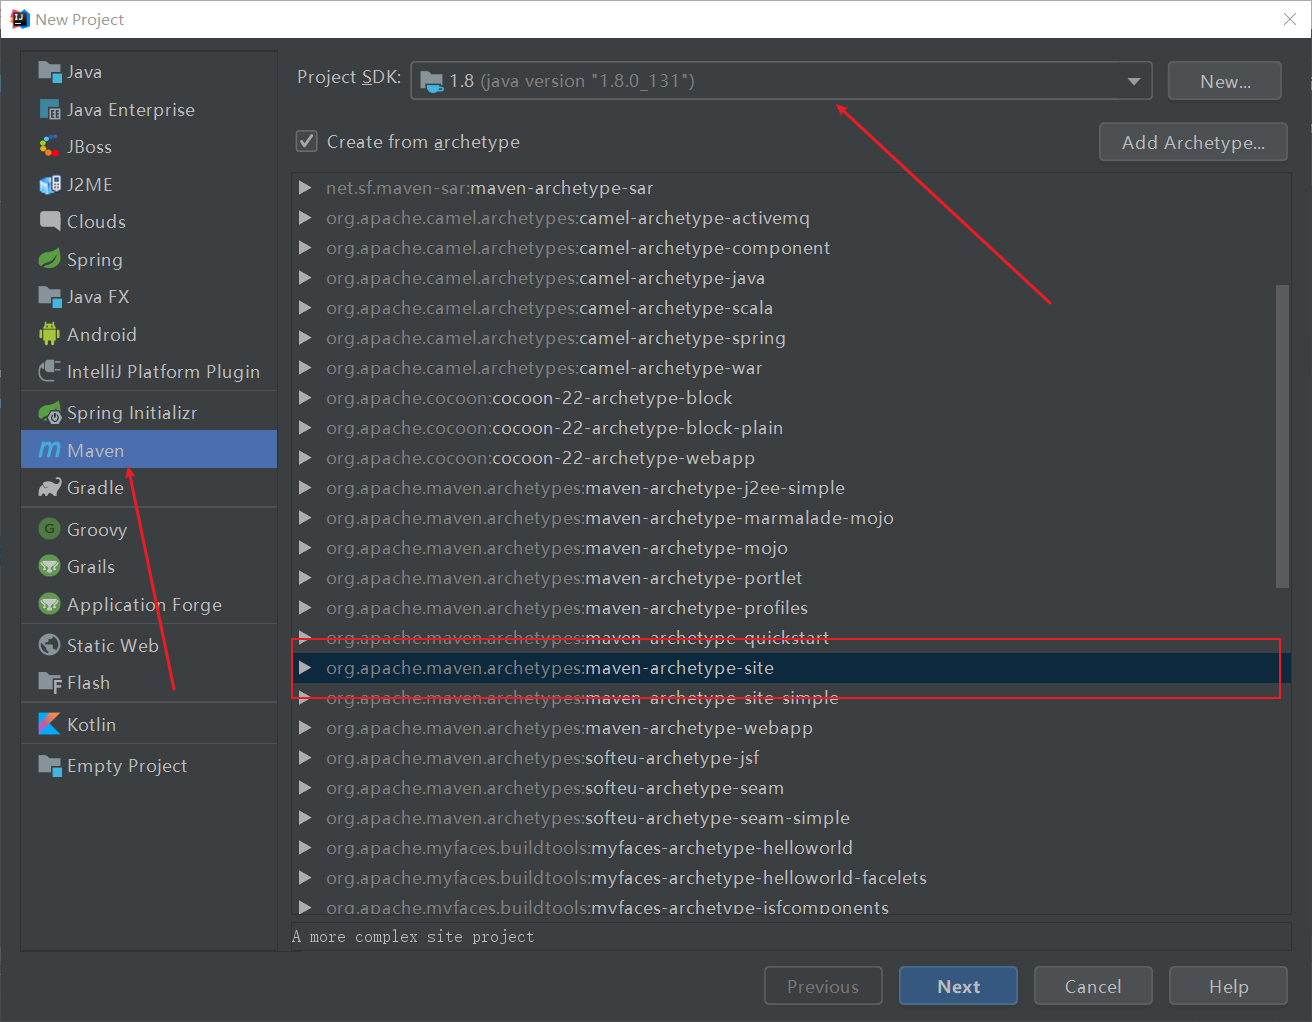
Task: Open the Project SDK dropdown arrow
Action: (1133, 81)
